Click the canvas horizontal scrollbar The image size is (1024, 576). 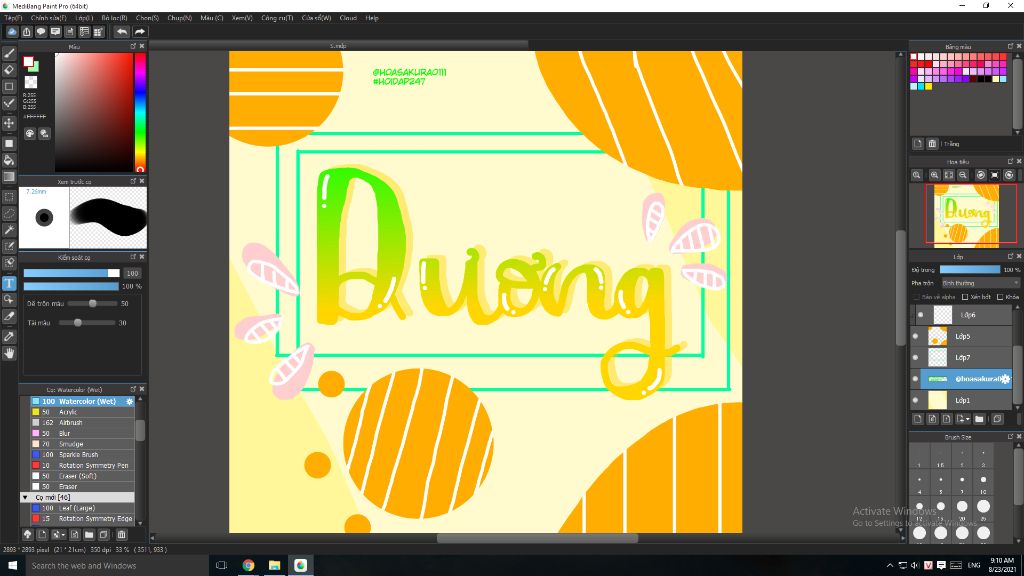pos(537,539)
